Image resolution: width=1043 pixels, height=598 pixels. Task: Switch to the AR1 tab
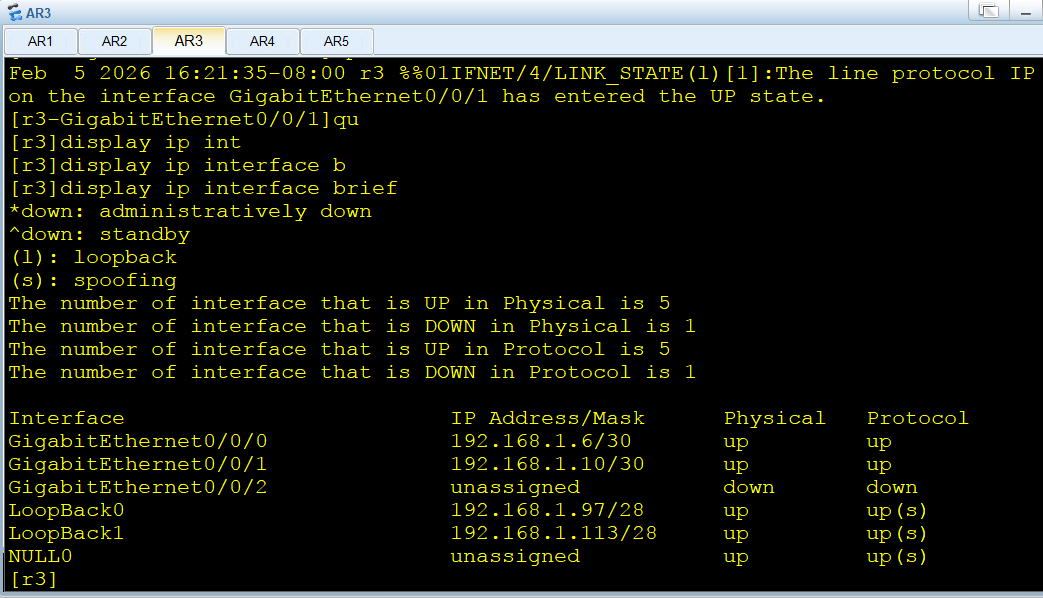(41, 41)
